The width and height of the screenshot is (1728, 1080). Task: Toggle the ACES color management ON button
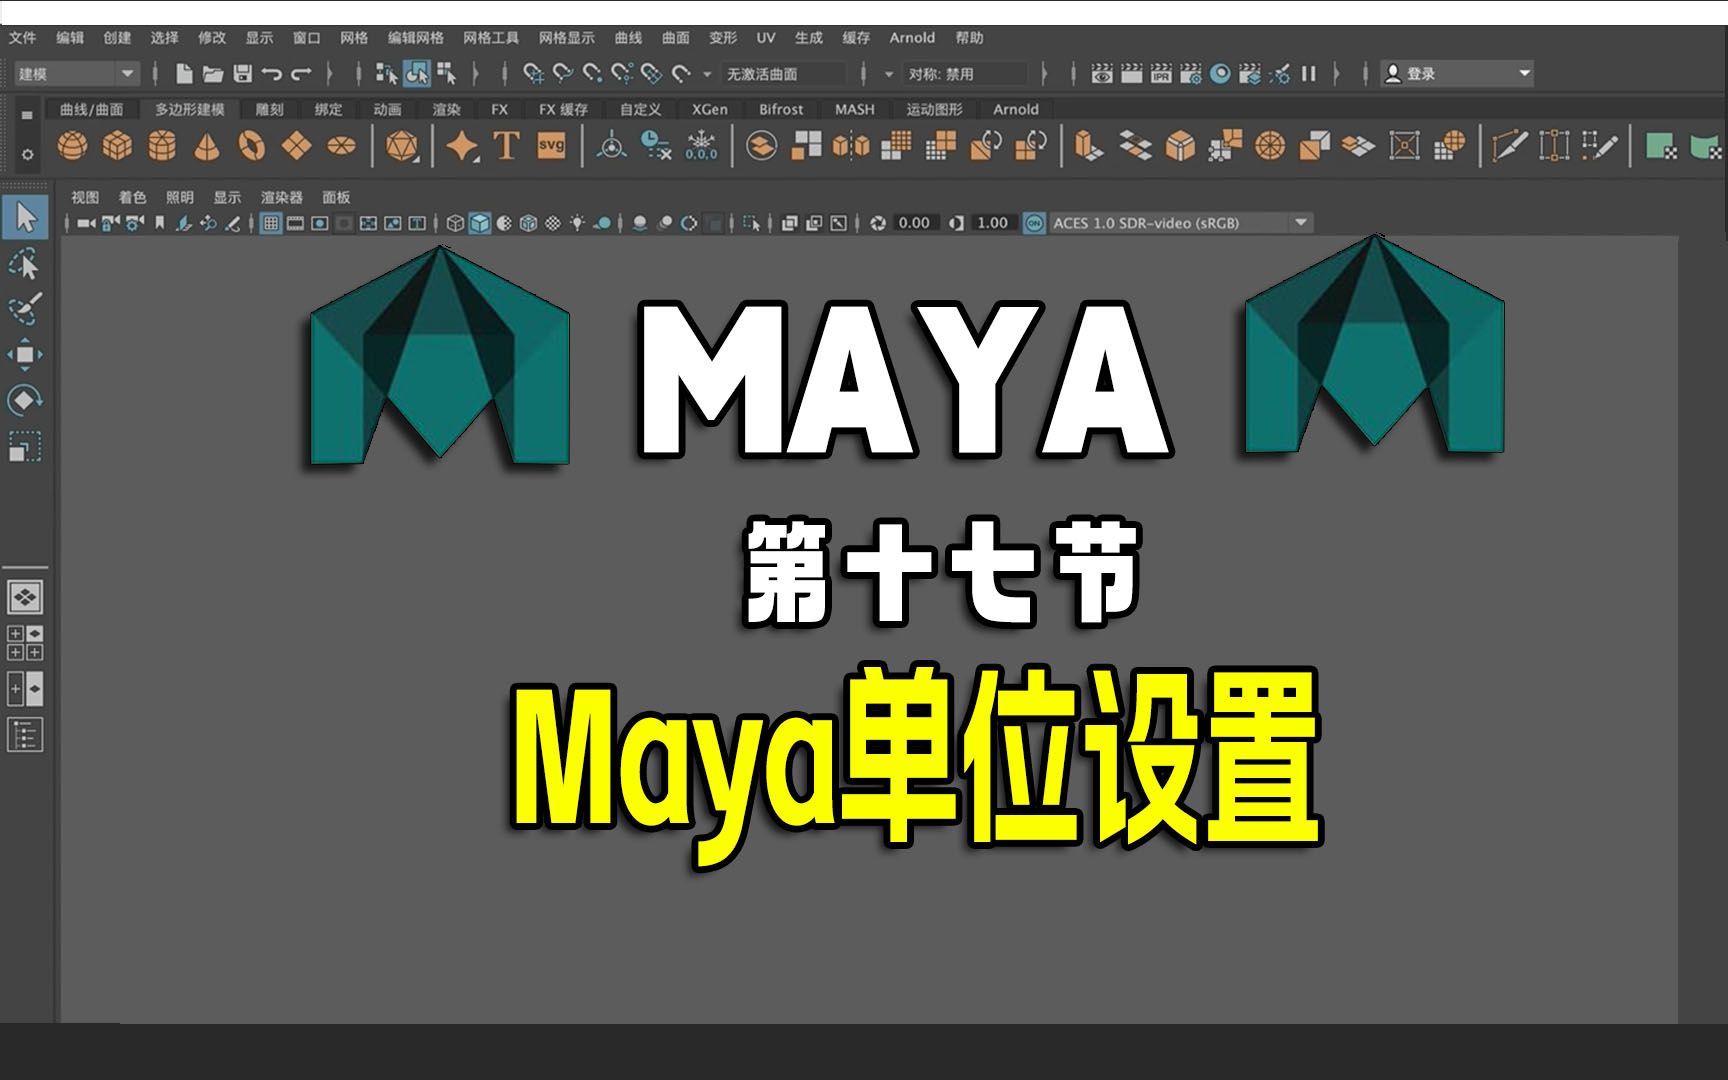(1033, 222)
